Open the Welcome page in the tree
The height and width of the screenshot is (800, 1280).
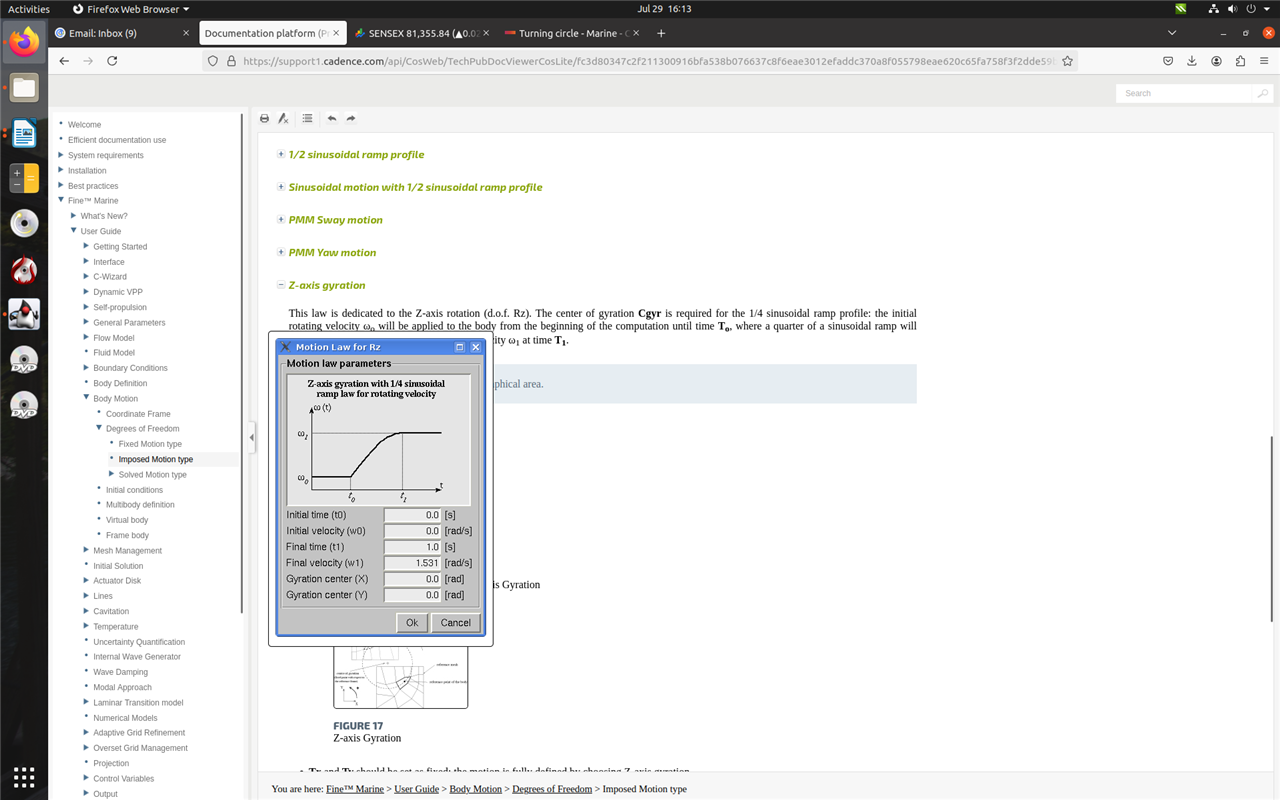coord(84,125)
